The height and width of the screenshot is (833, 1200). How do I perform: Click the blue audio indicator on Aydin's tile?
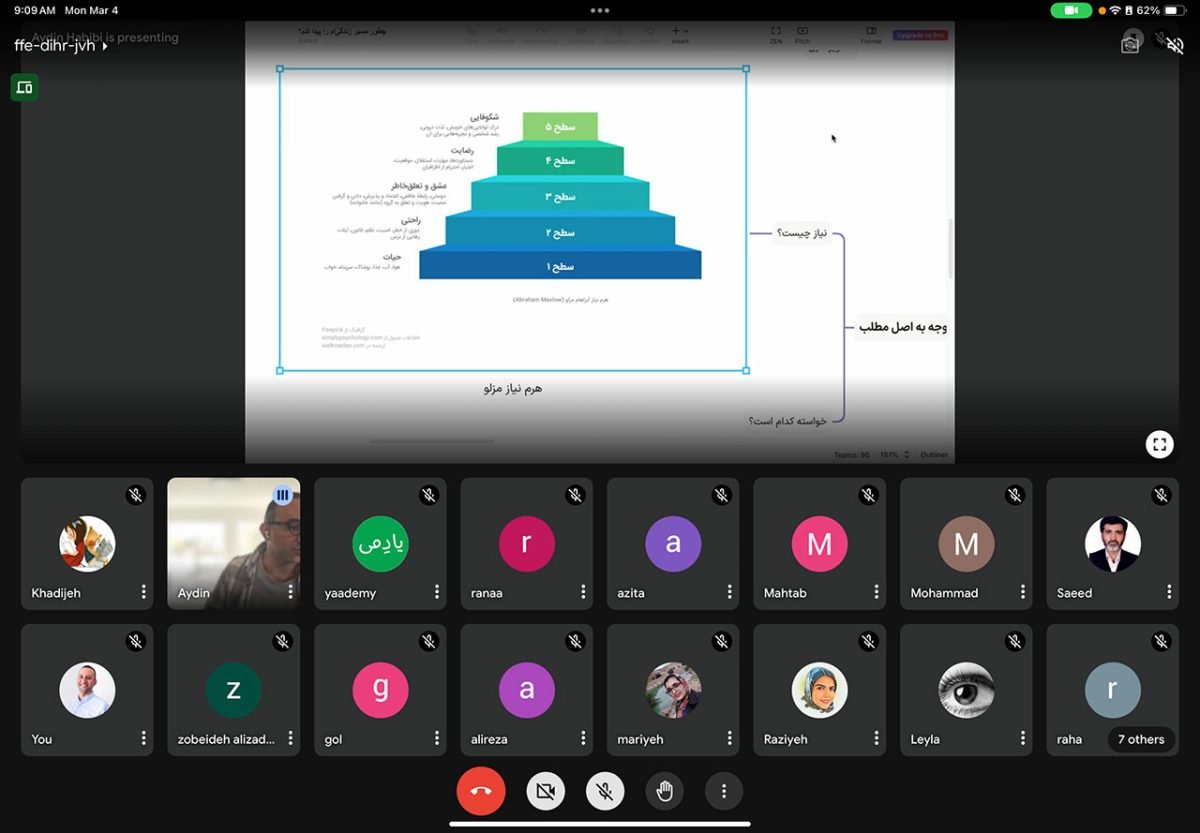click(283, 495)
